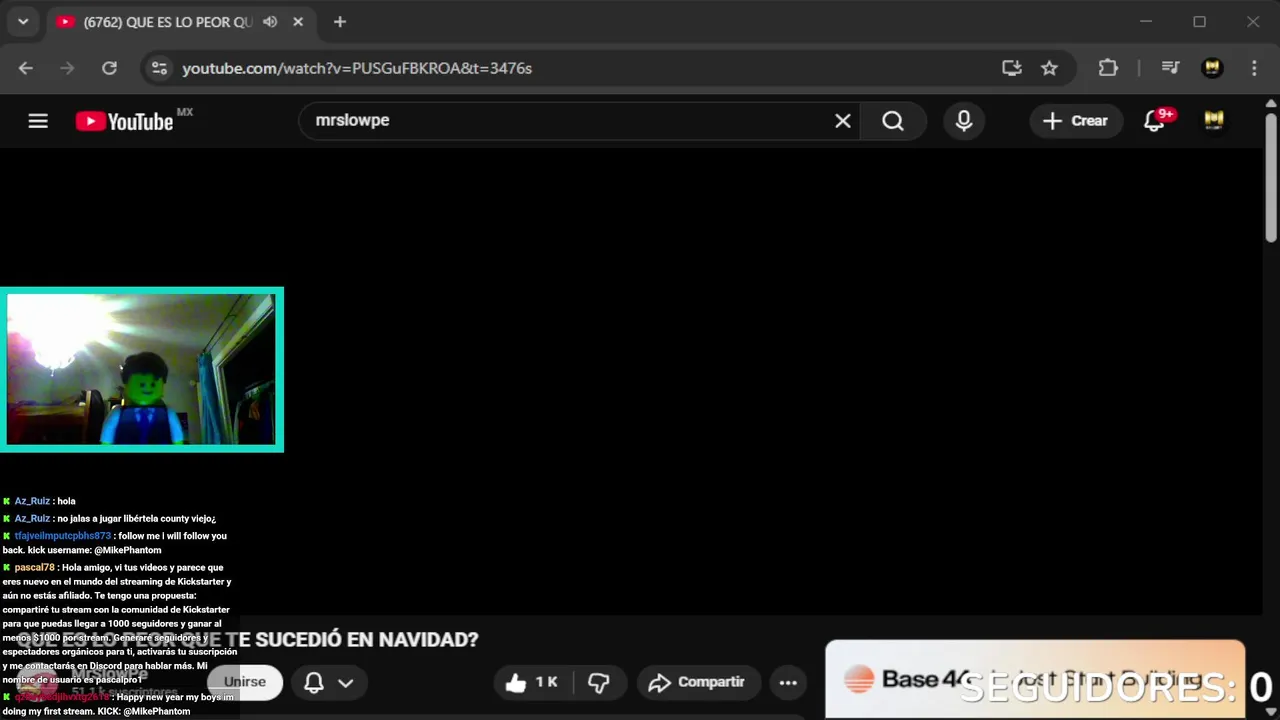The height and width of the screenshot is (720, 1280).
Task: Maximize the browser window
Action: (1199, 21)
